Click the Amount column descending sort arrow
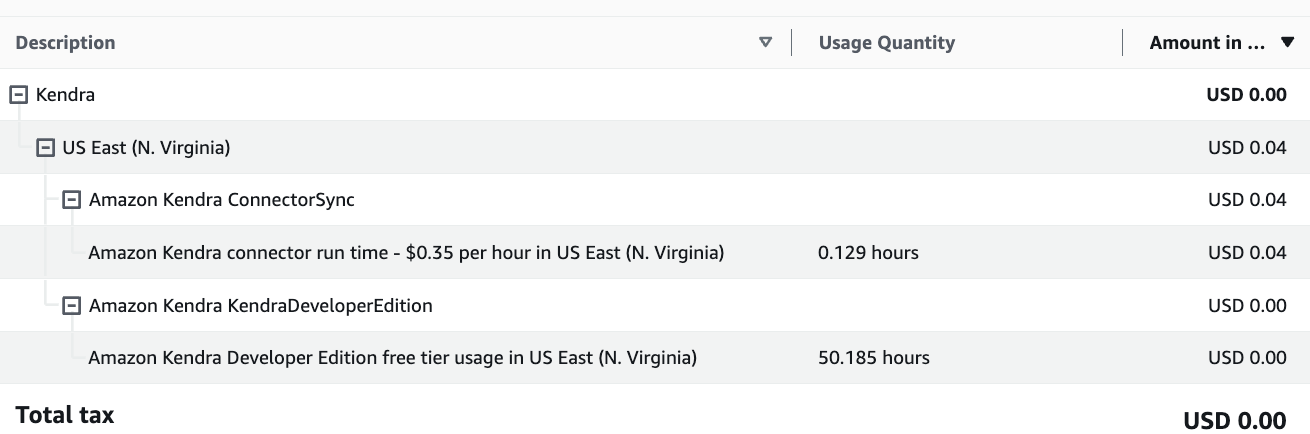The height and width of the screenshot is (434, 1310). (x=1287, y=42)
